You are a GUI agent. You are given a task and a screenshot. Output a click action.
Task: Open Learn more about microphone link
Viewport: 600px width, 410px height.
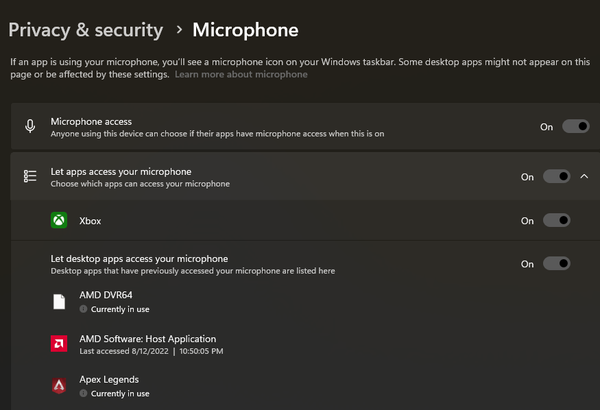(x=241, y=74)
